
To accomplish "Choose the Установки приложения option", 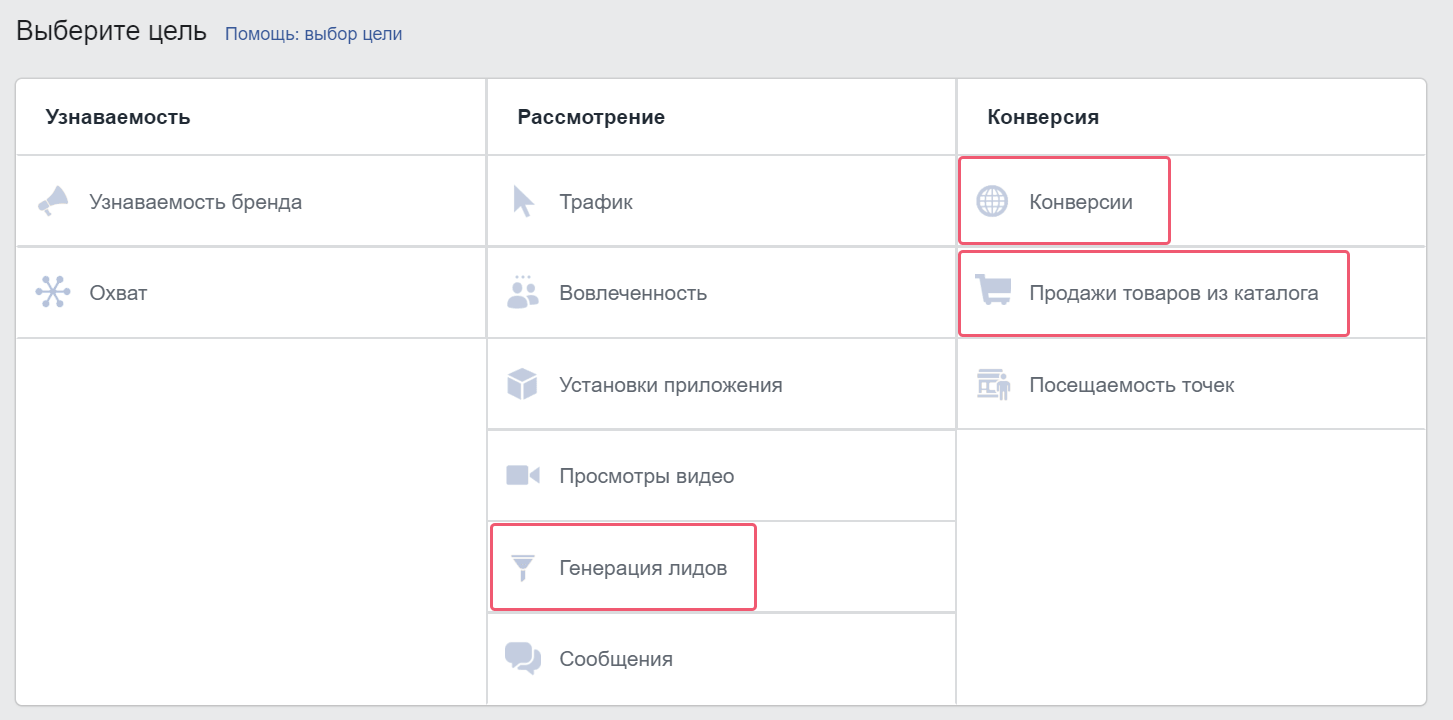I will pyautogui.click(x=671, y=385).
